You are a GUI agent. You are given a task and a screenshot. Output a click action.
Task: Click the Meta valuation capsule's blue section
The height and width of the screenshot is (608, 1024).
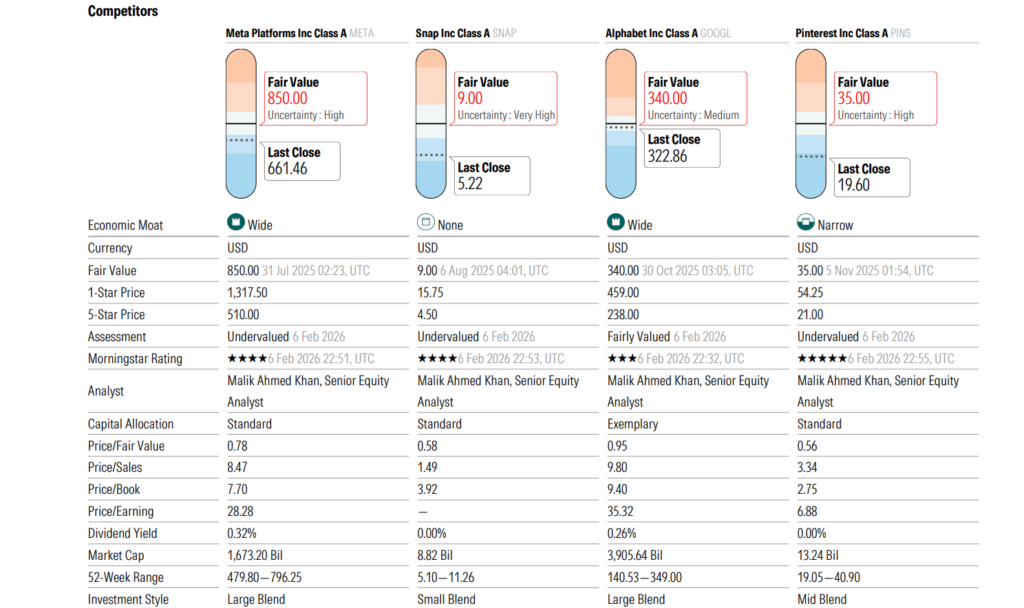click(241, 170)
